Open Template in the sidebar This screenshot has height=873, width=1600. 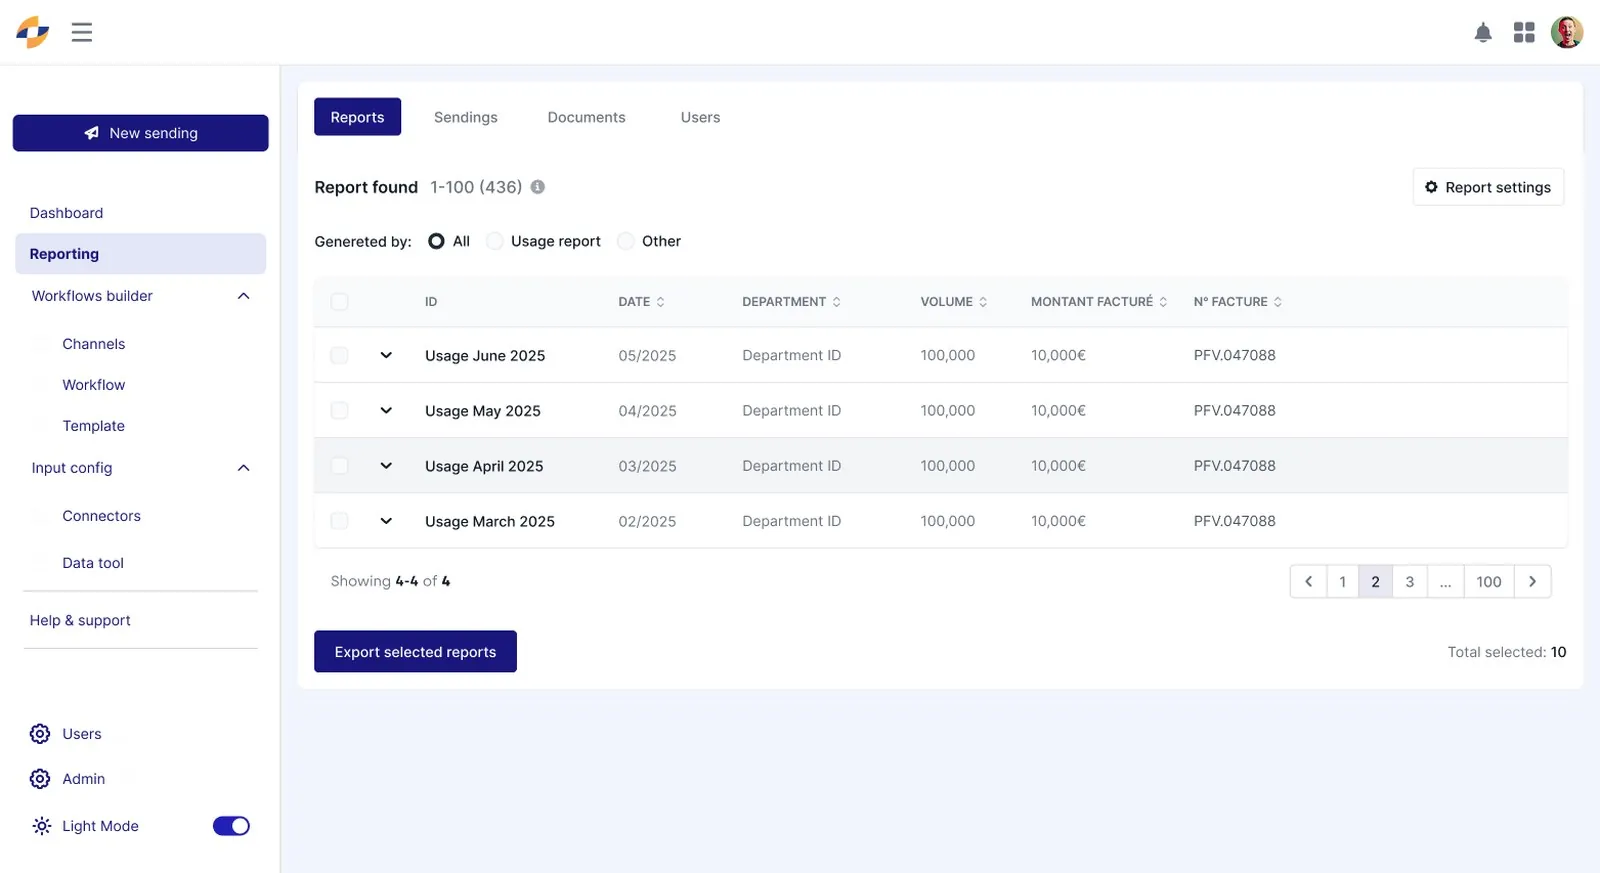93,426
